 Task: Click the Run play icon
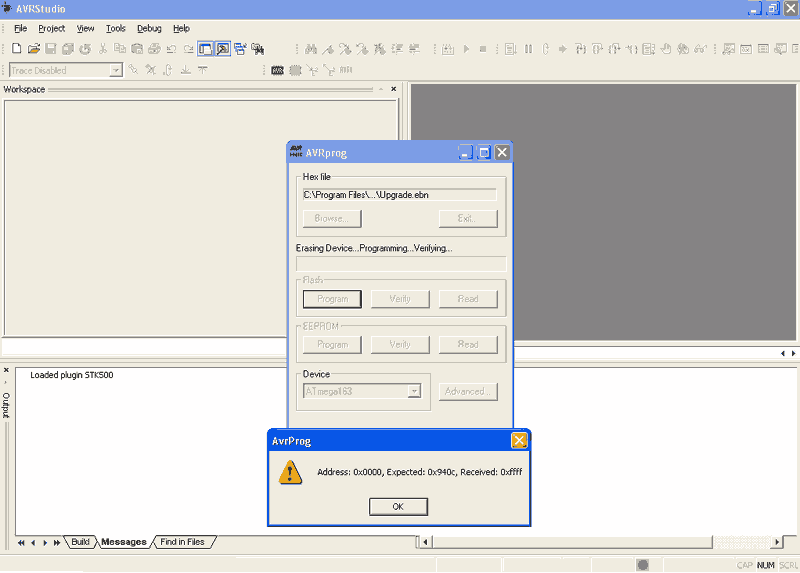pyautogui.click(x=464, y=48)
